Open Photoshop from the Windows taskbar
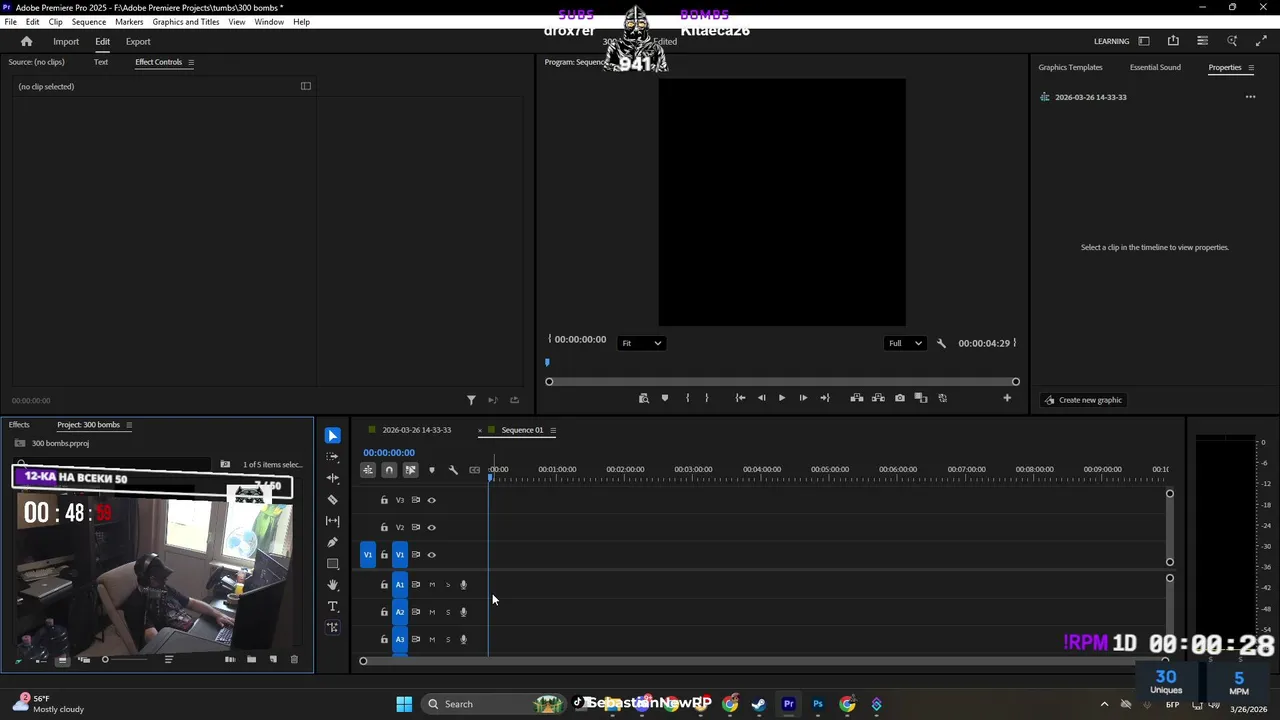This screenshot has width=1280, height=720. coord(818,704)
